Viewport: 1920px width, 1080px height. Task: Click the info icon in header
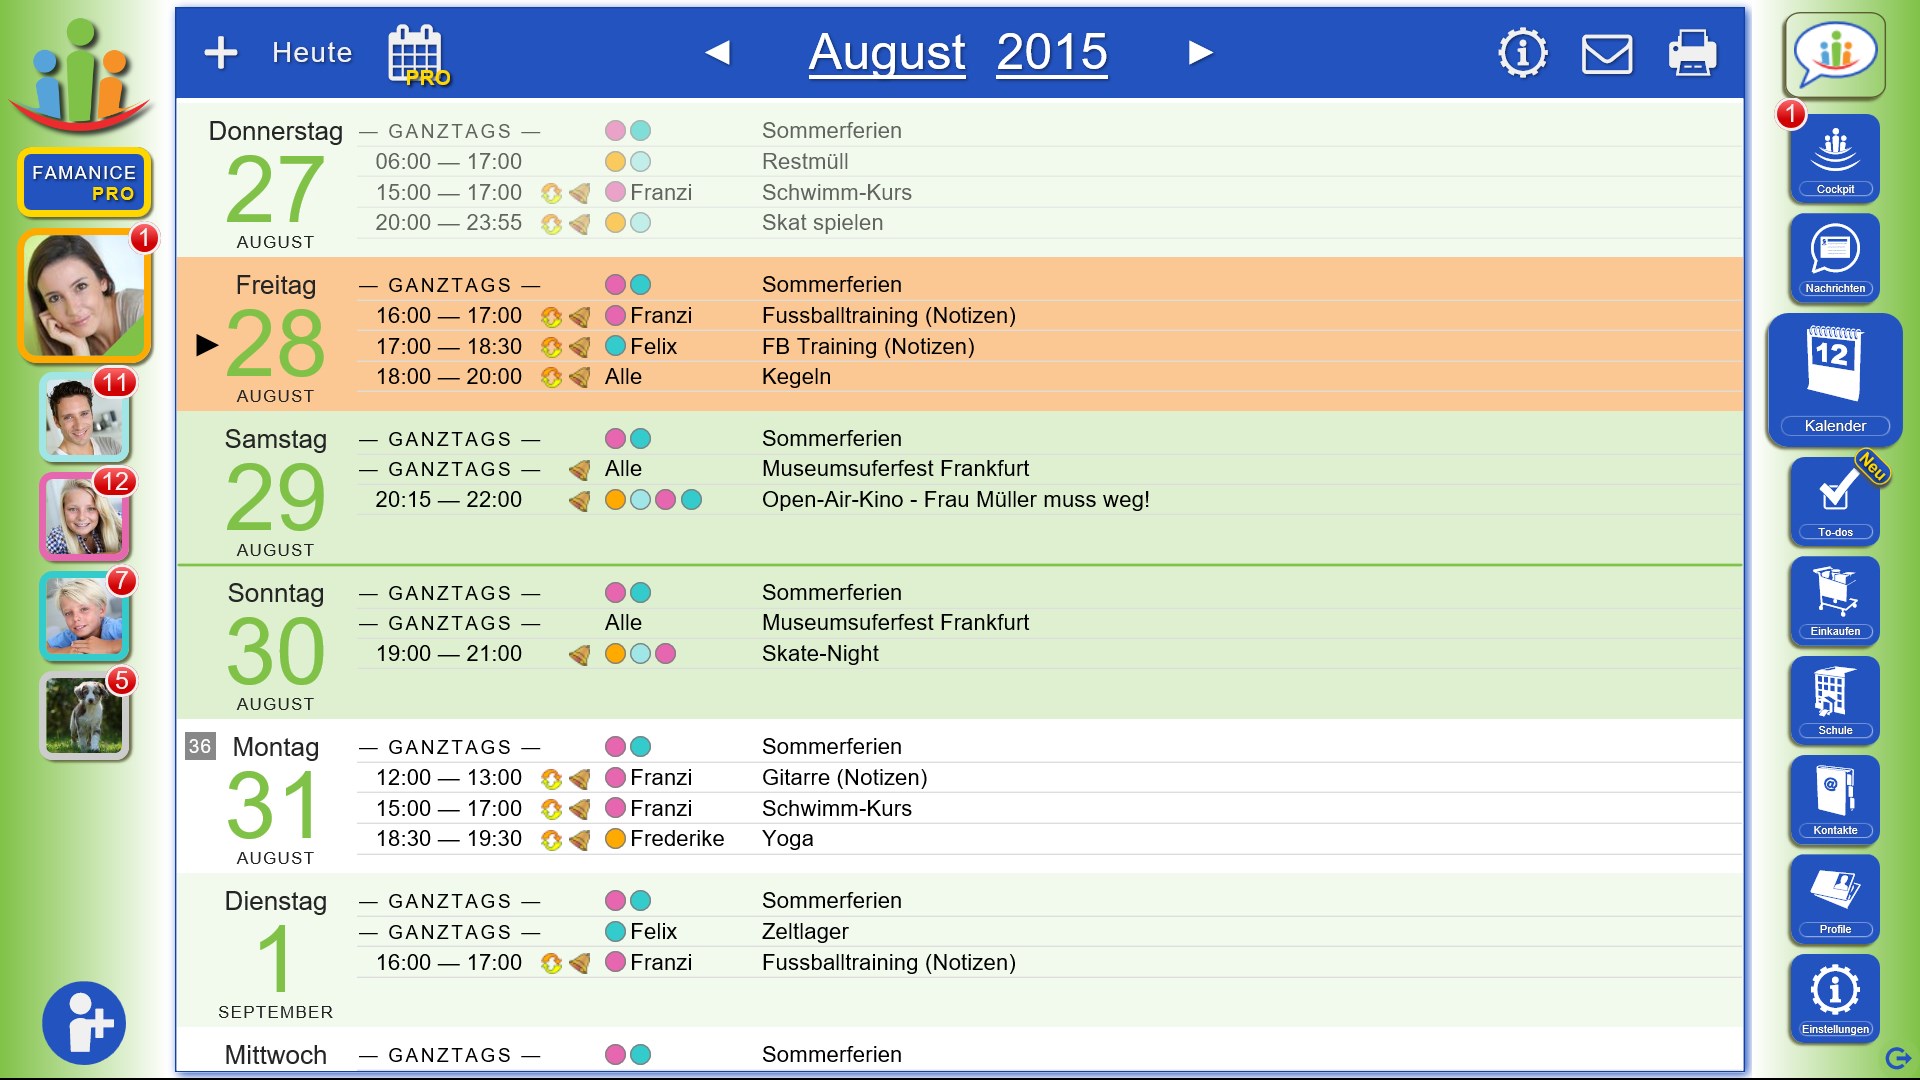[1522, 52]
